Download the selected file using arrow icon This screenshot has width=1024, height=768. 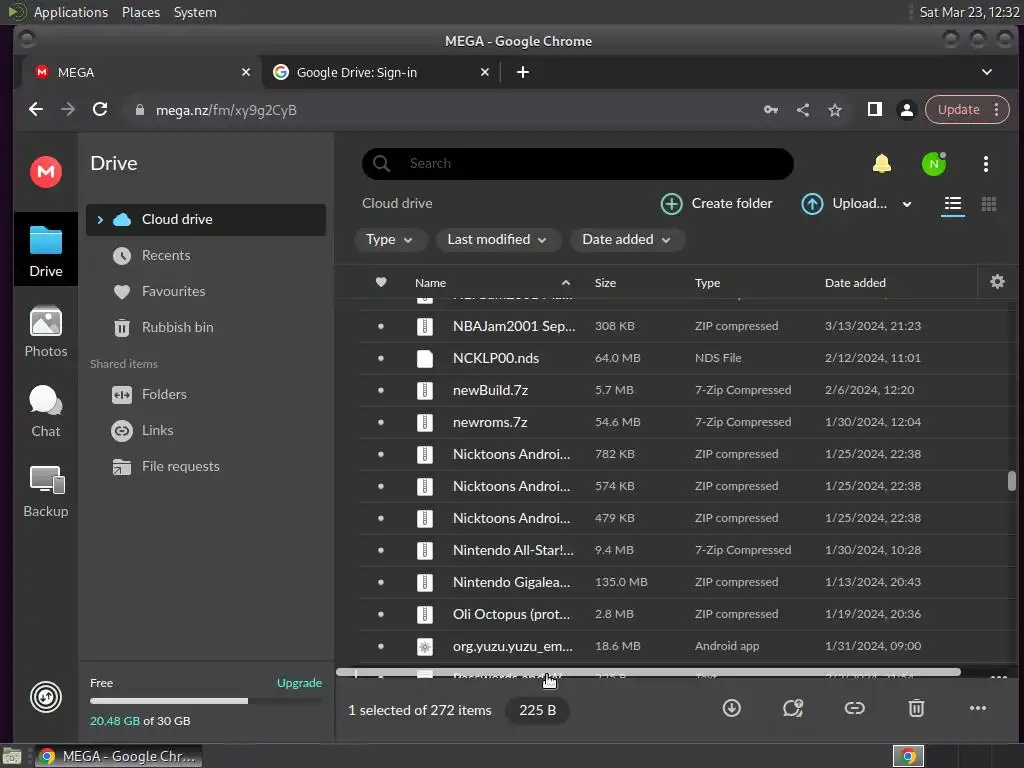point(731,708)
